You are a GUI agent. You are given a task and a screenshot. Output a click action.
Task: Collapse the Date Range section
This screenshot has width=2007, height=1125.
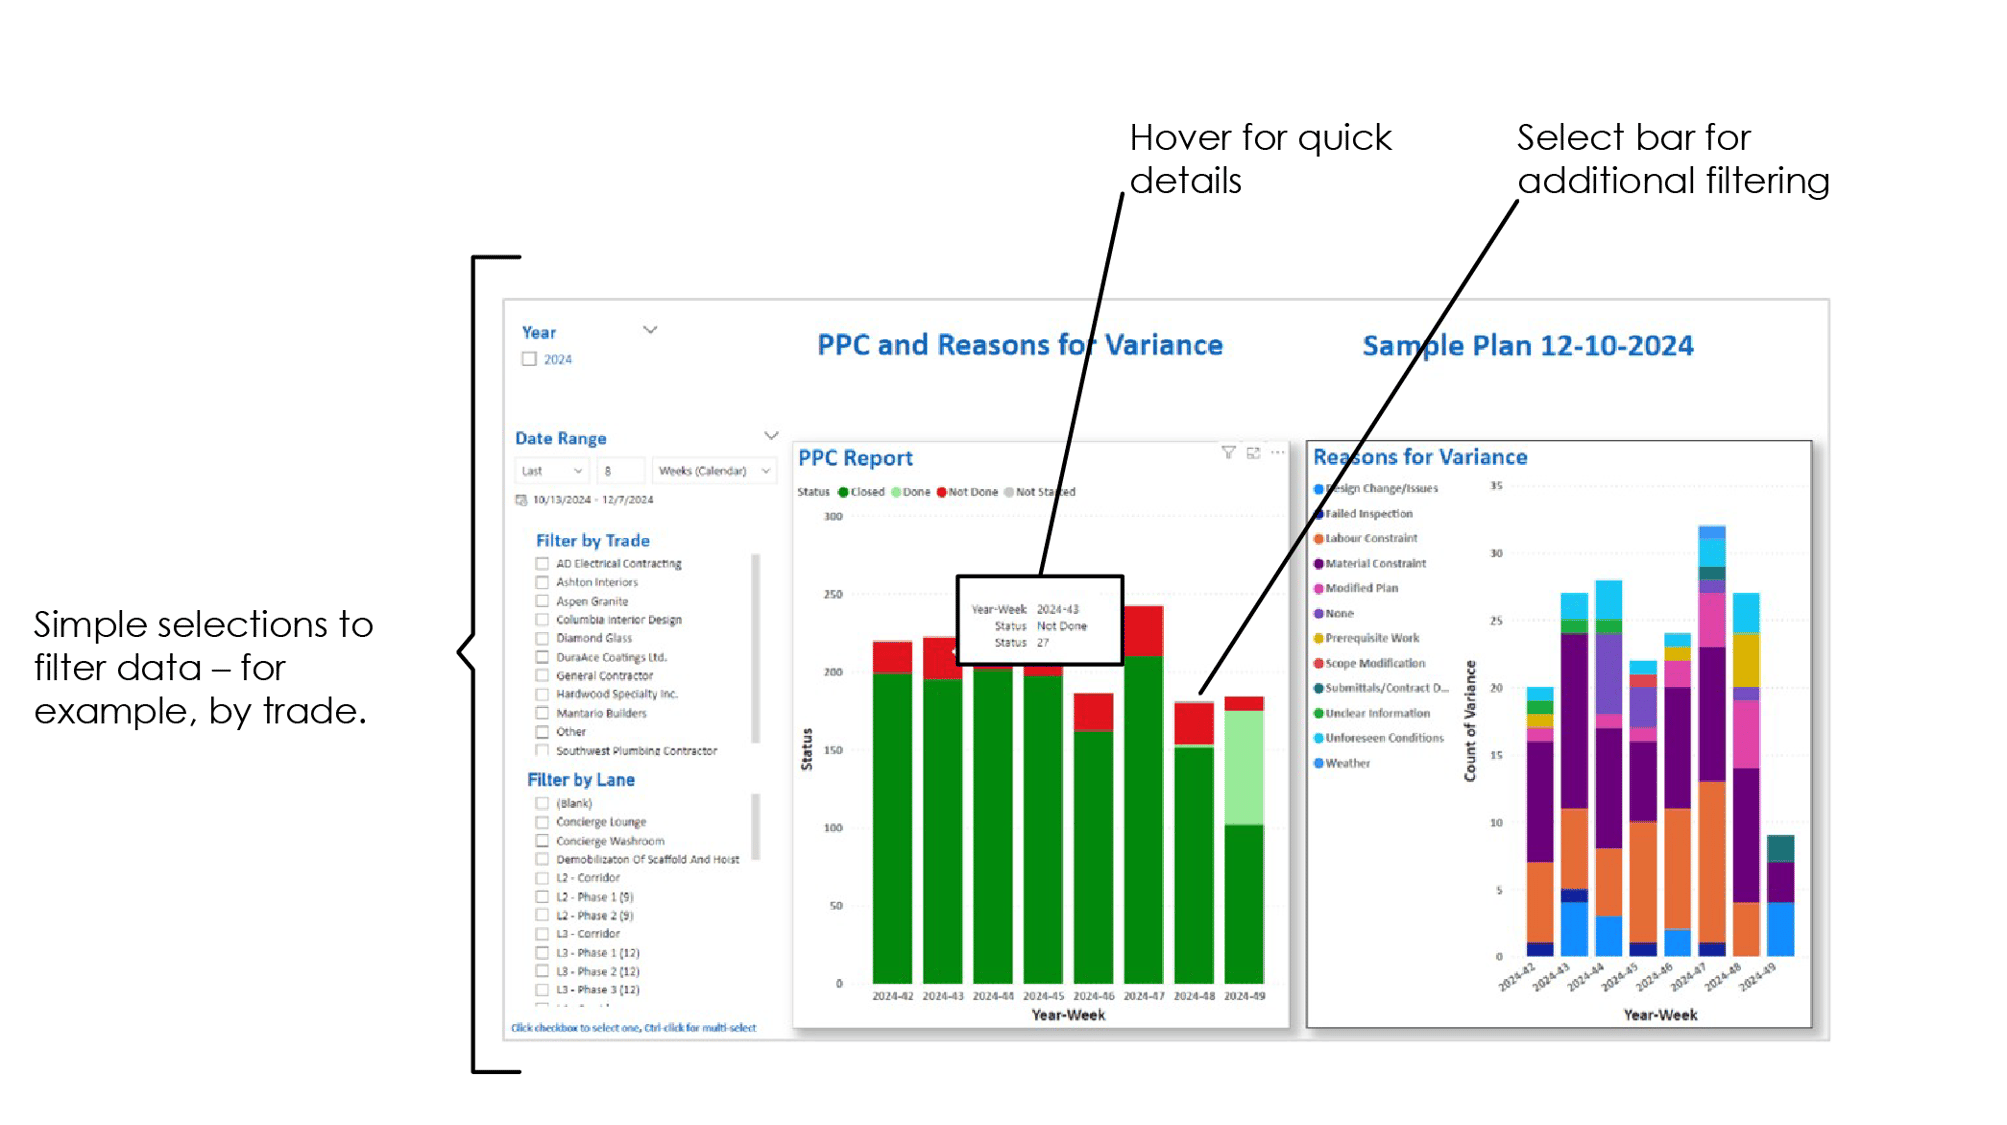pyautogui.click(x=771, y=436)
